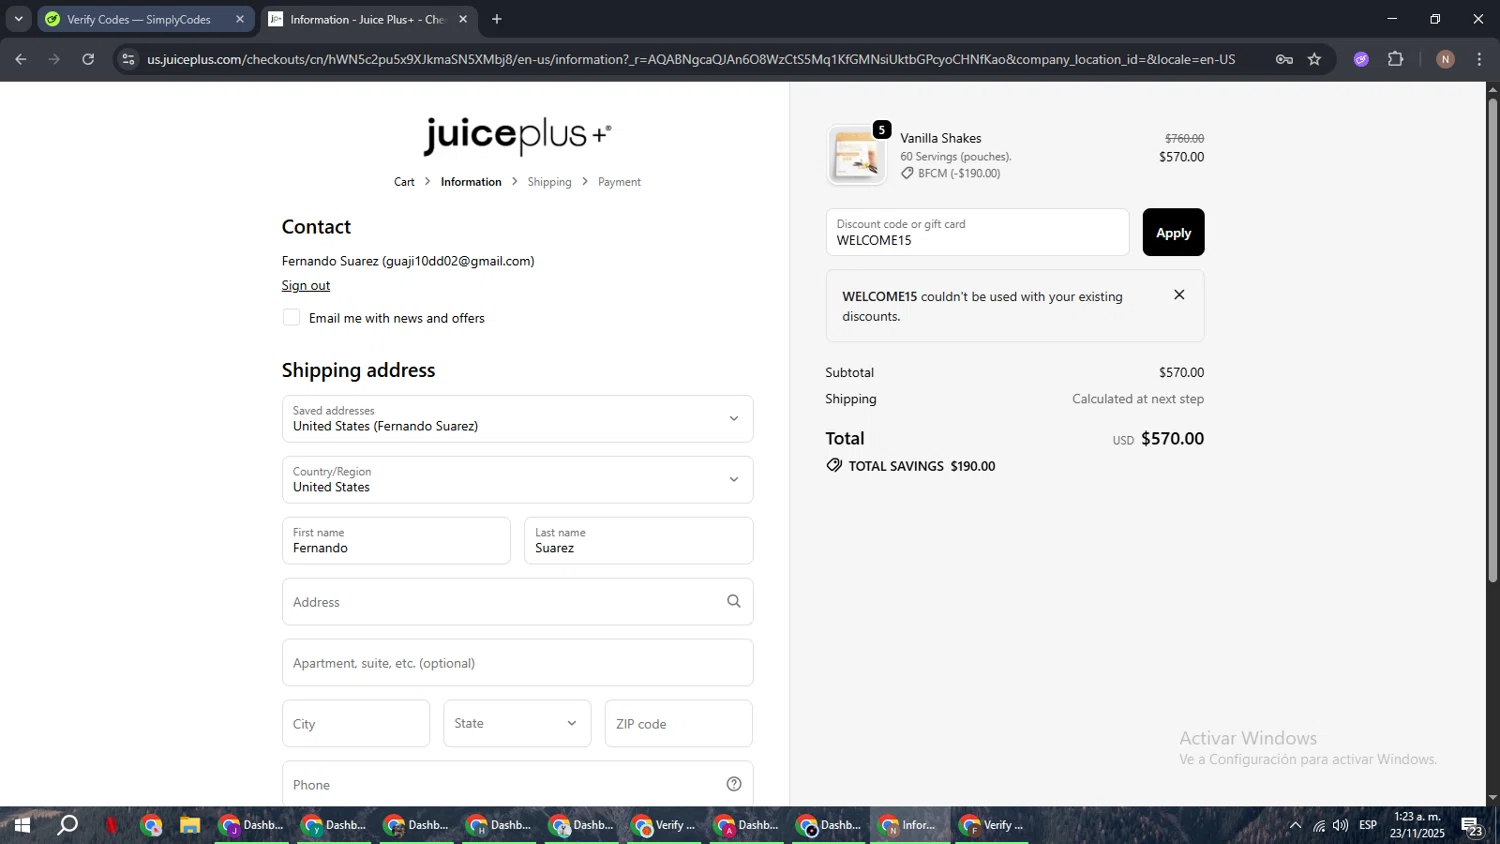Click the 'Calculated at next step' shipping text

1138,399
